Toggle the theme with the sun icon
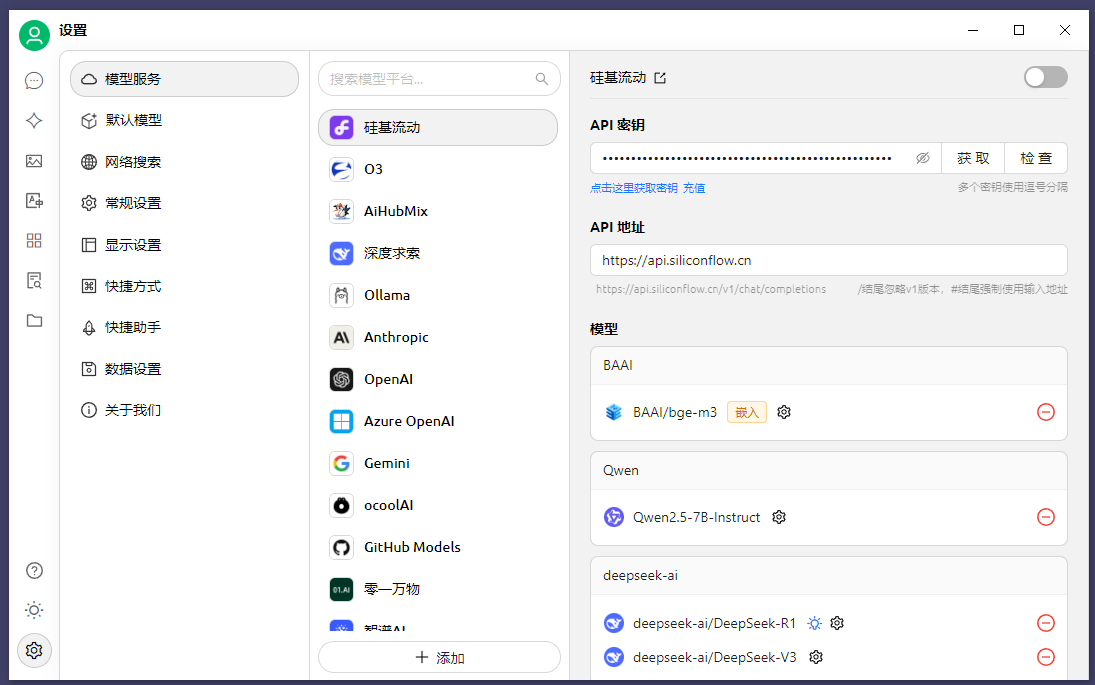 (x=33, y=610)
